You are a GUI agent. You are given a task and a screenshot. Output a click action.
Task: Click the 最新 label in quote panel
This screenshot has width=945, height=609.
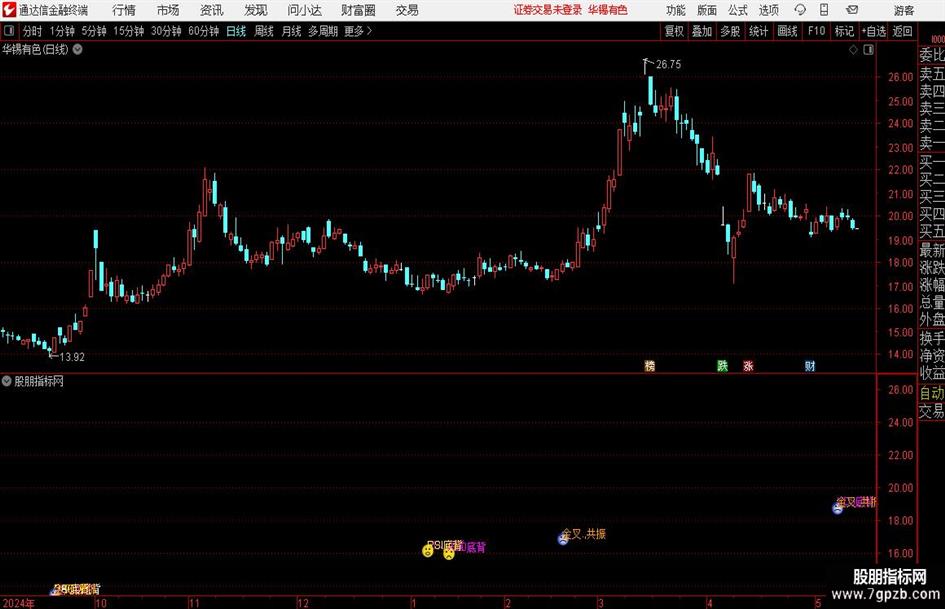click(932, 250)
